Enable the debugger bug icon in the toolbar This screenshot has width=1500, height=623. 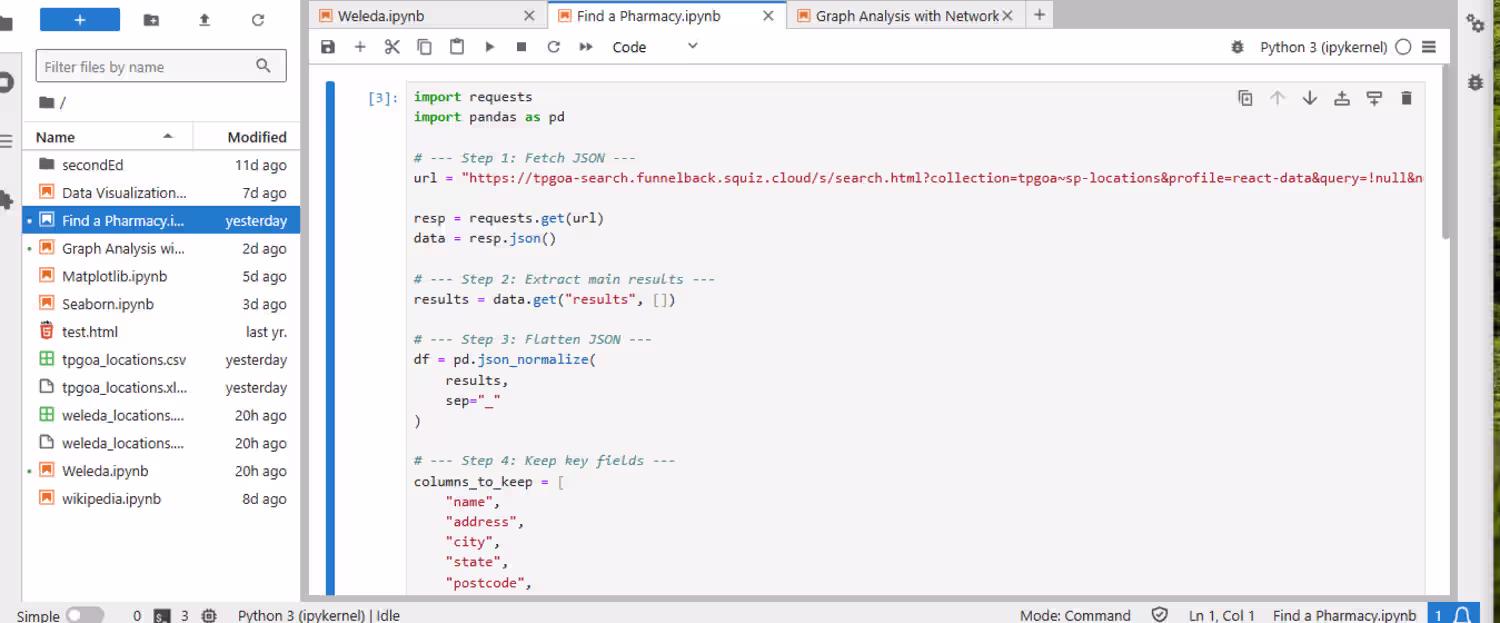point(1237,47)
